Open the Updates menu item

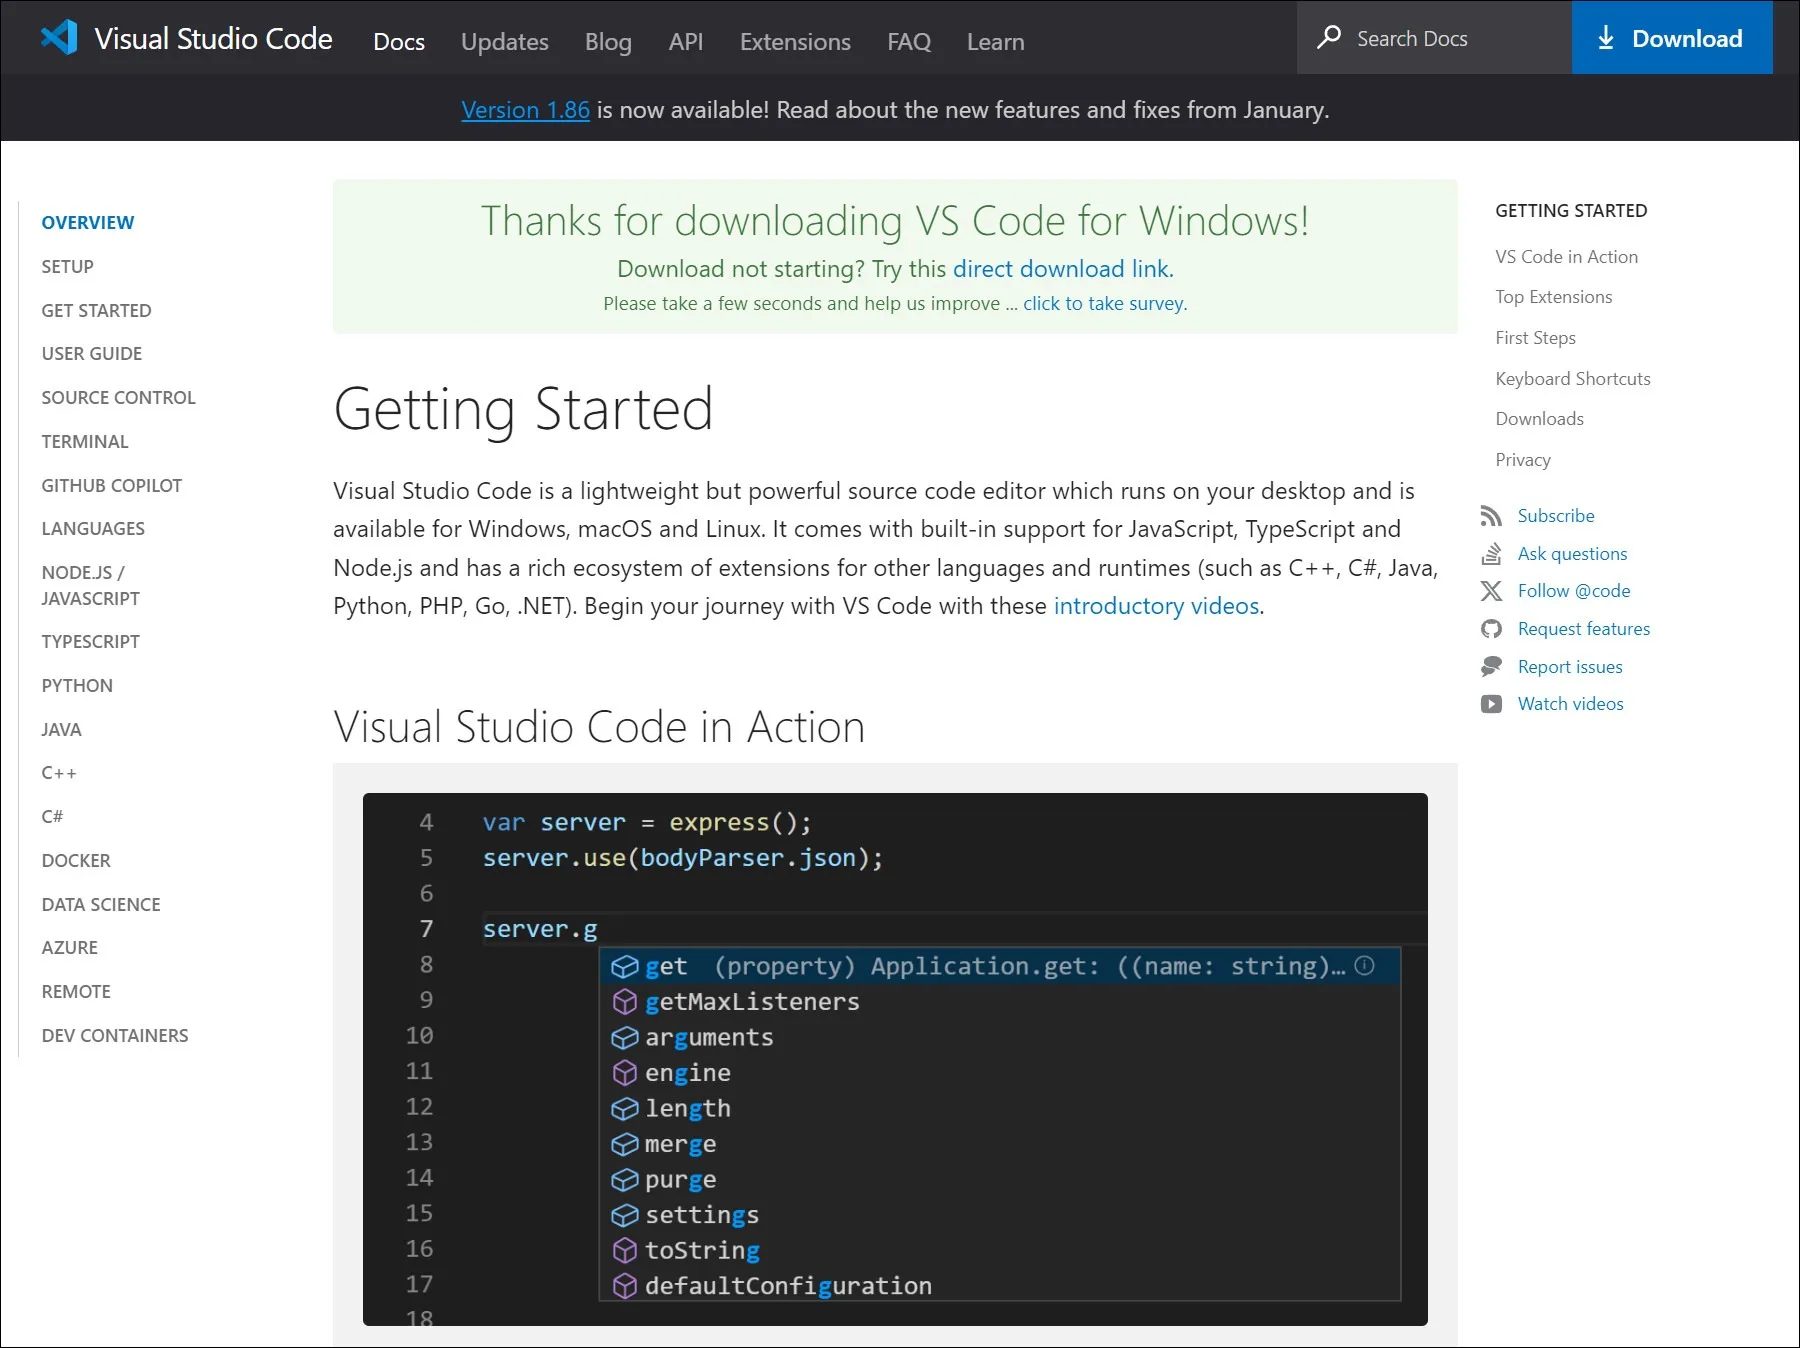[x=505, y=42]
